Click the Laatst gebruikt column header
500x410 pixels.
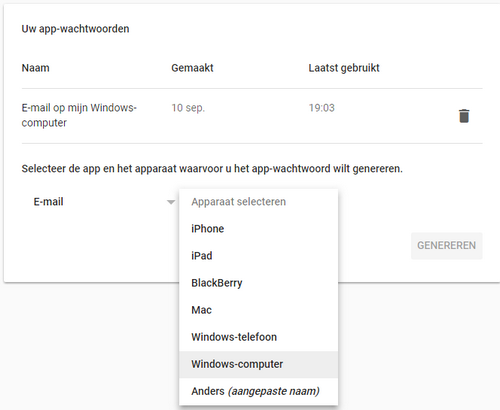pos(344,68)
